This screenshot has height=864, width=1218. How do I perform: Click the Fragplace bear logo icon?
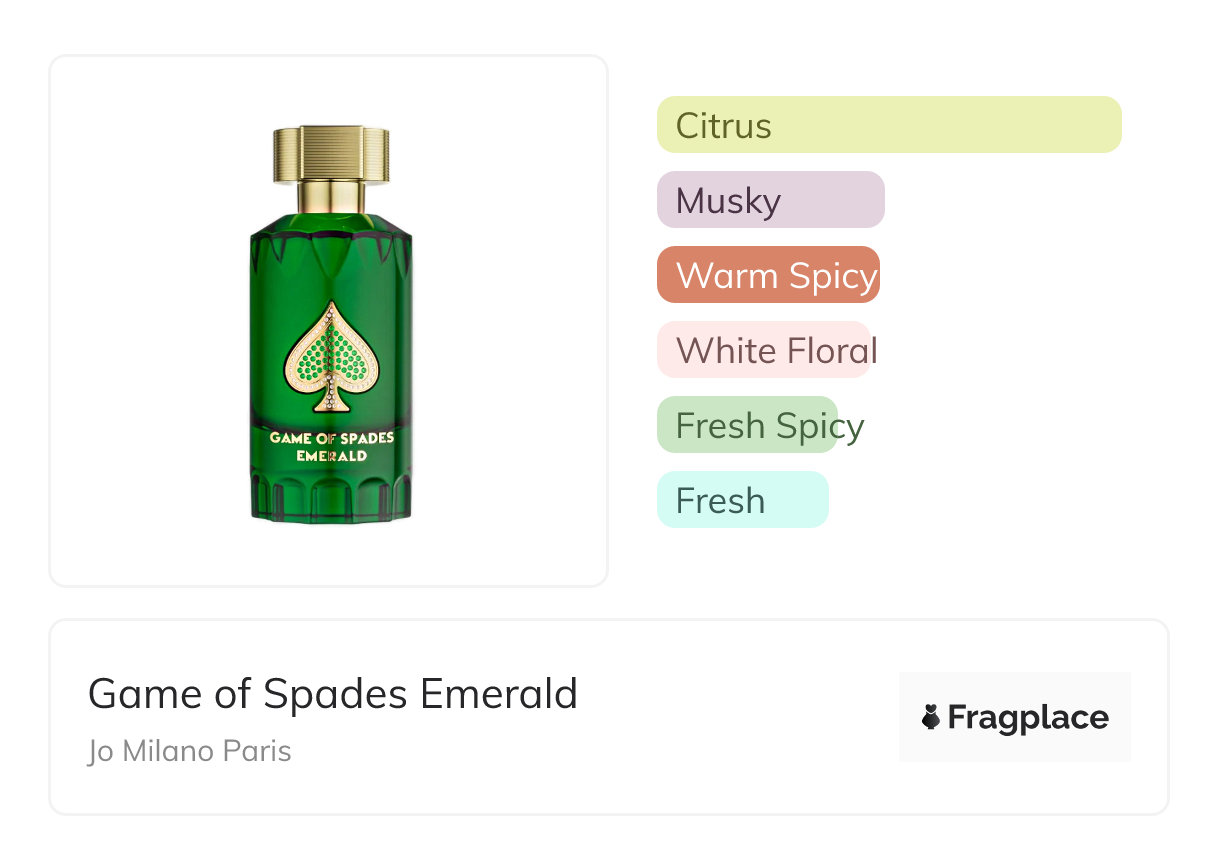pos(931,717)
